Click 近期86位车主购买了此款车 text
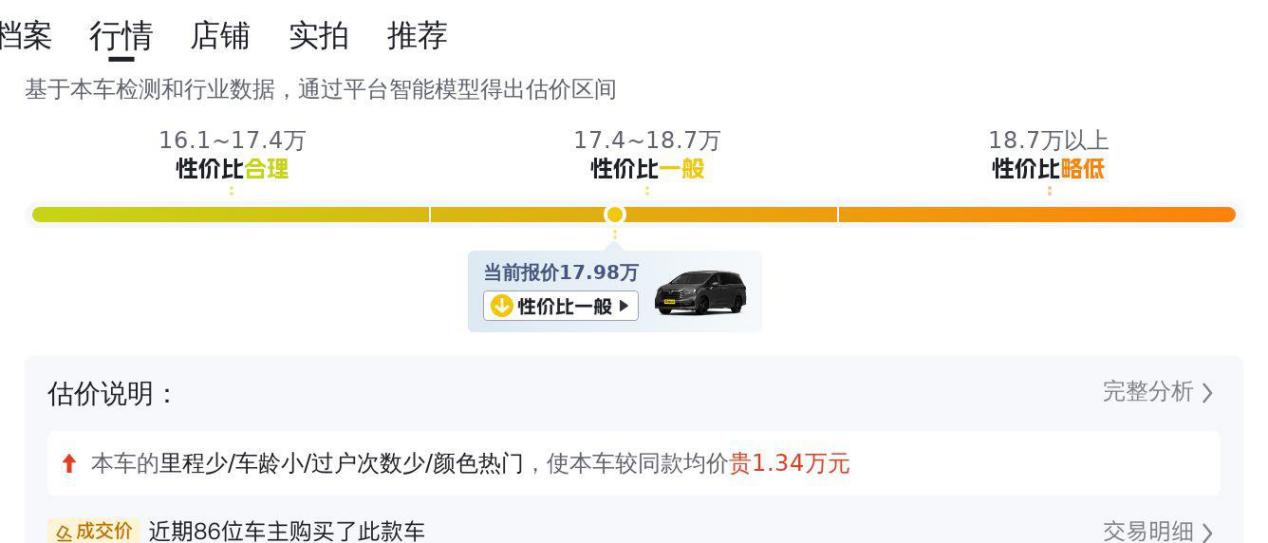This screenshot has width=1268, height=543. coord(286,531)
